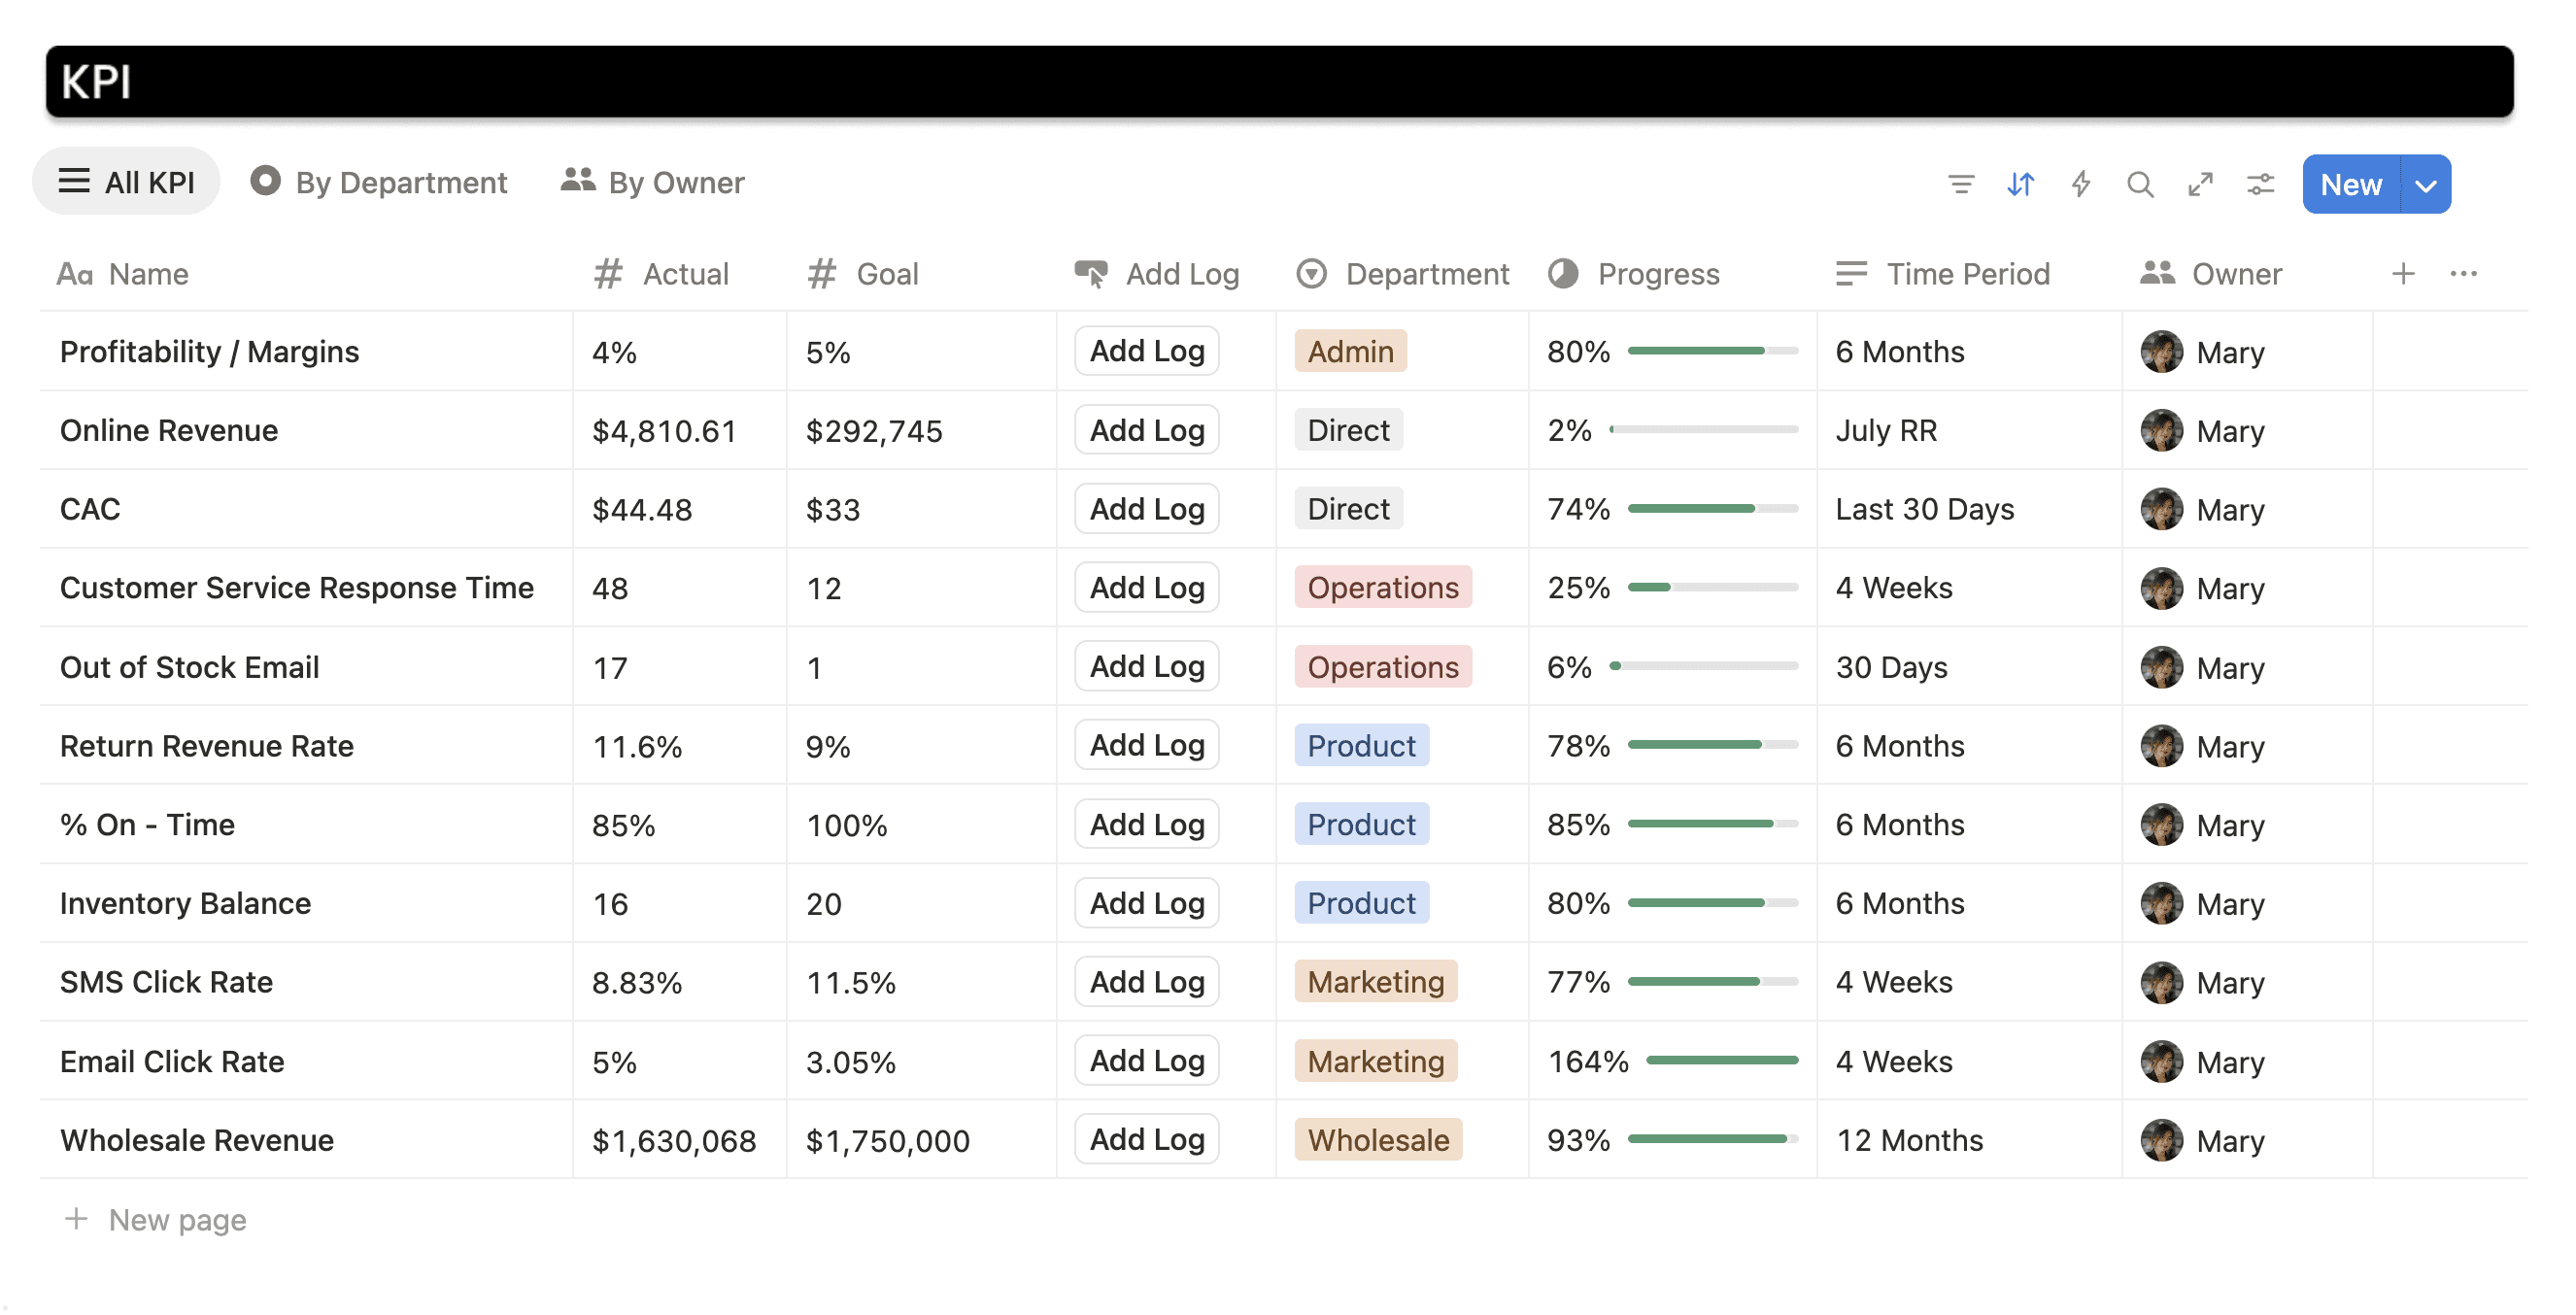Screen dimensions: 2576x1315
Task: Add a new property with plus icon
Action: pyautogui.click(x=2402, y=273)
